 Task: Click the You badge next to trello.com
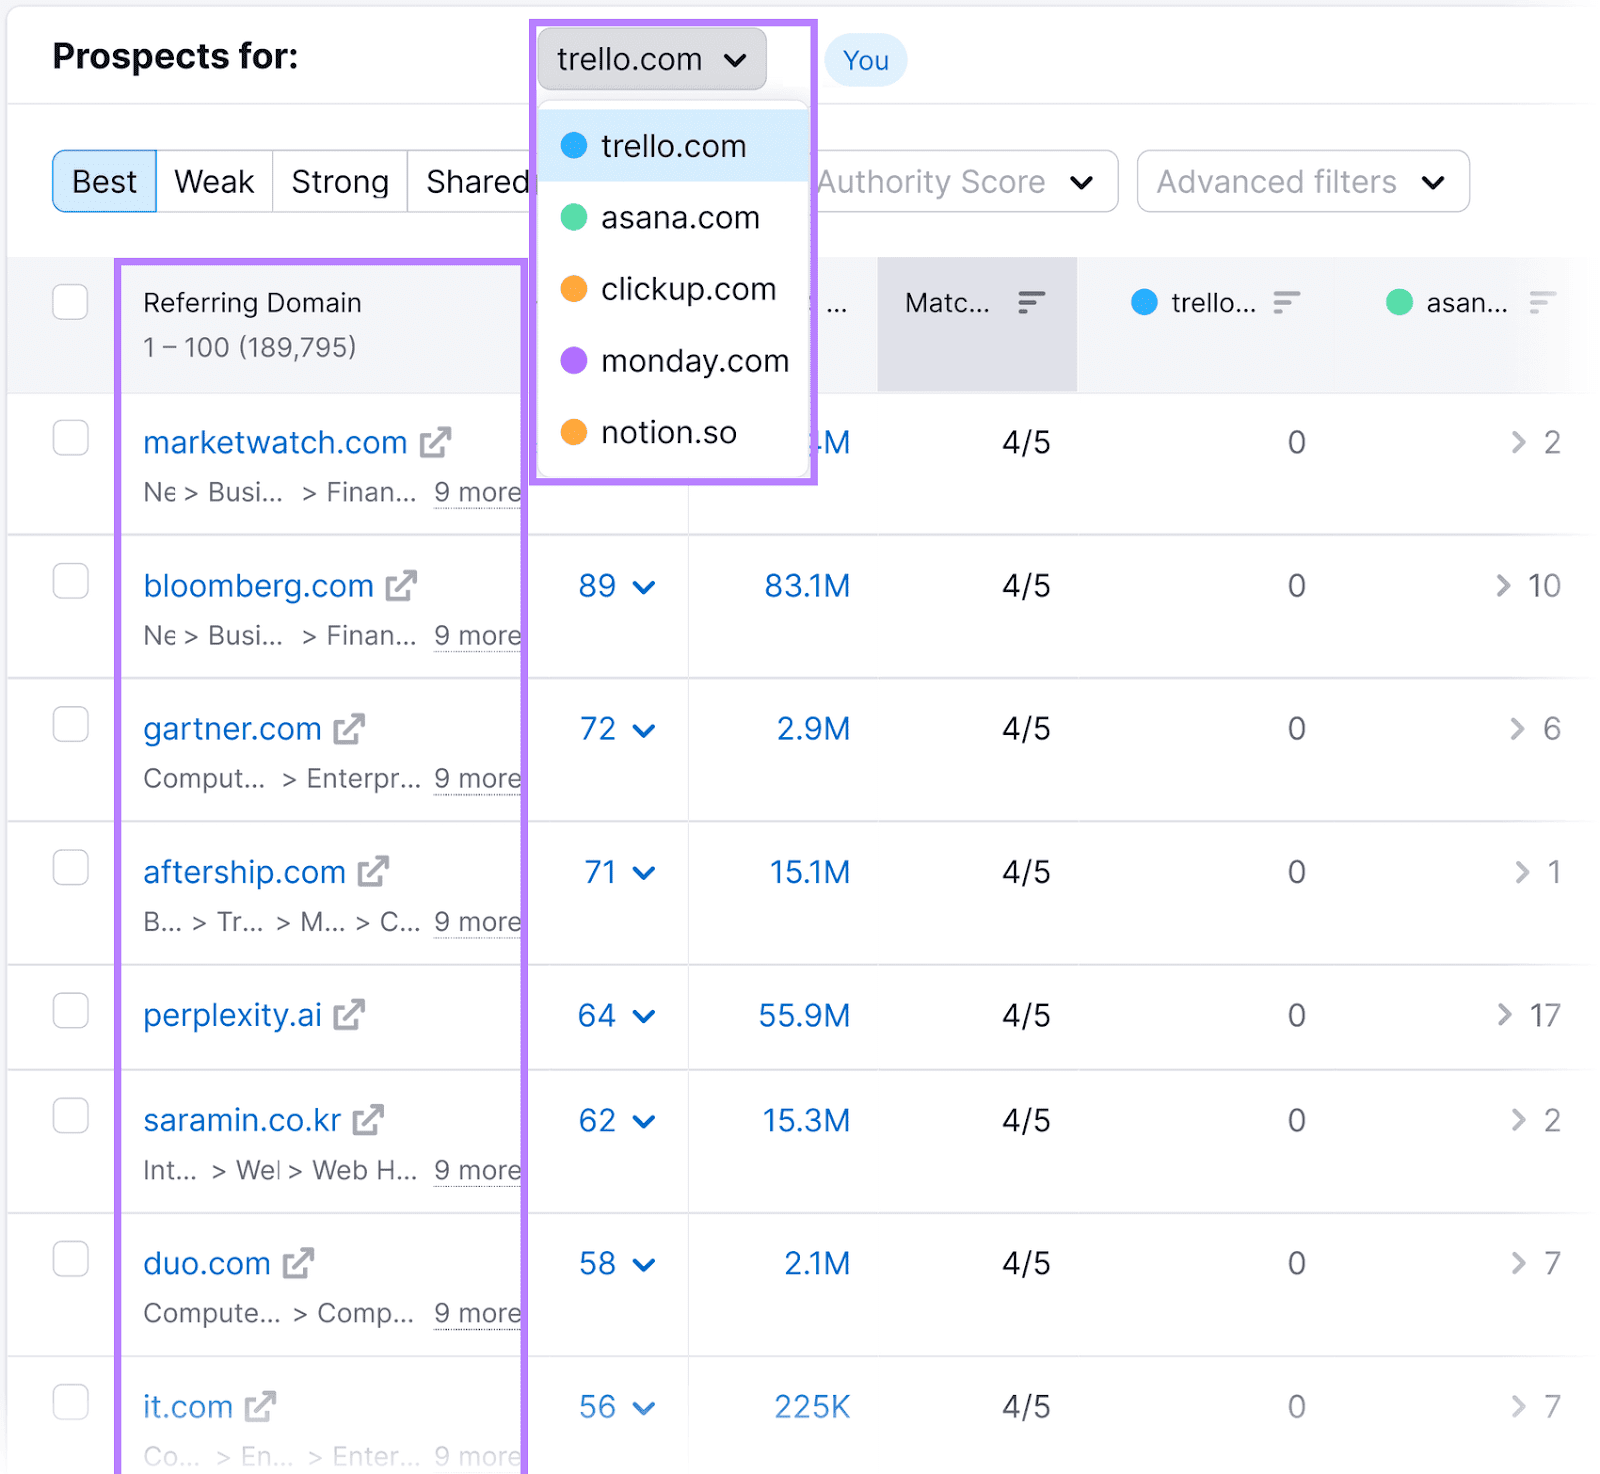864,60
